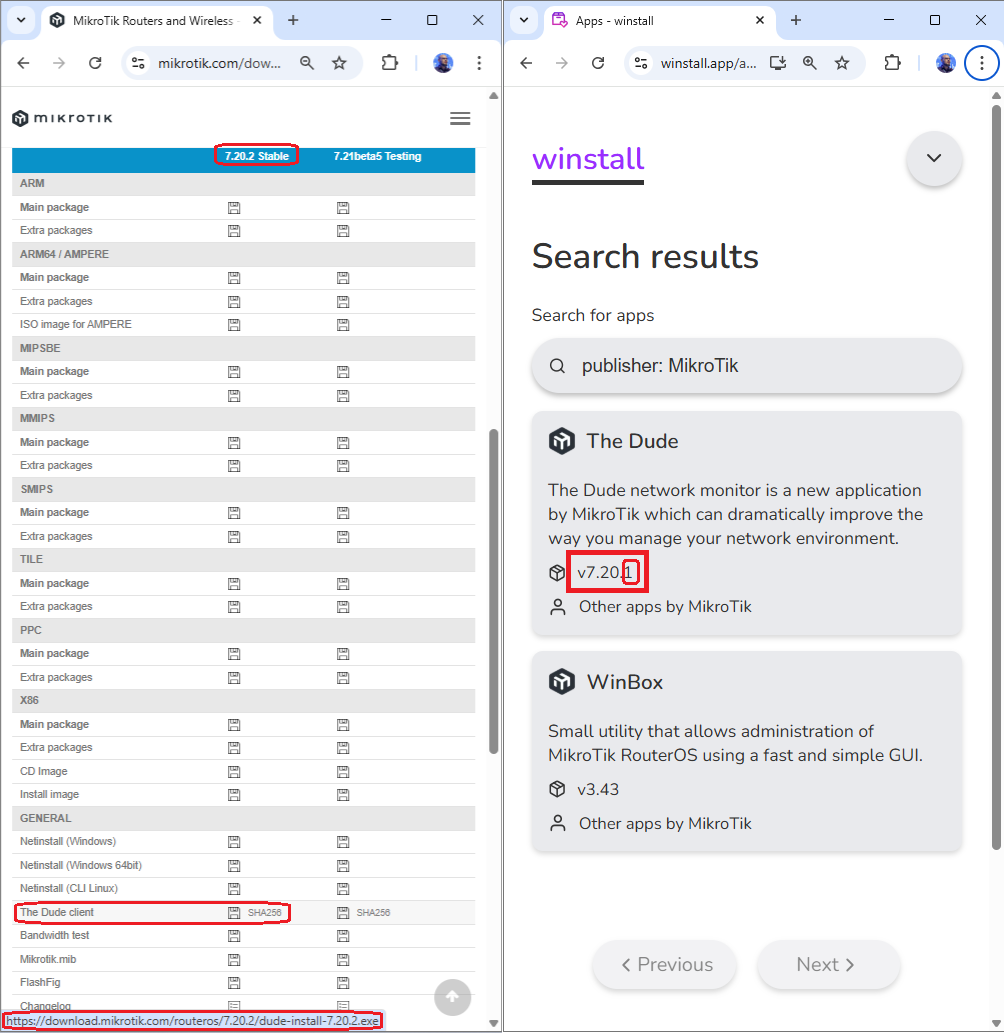Screen dimensions: 1004x1033
Task: Reload the MikroTik downloads page
Action: pyautogui.click(x=95, y=63)
